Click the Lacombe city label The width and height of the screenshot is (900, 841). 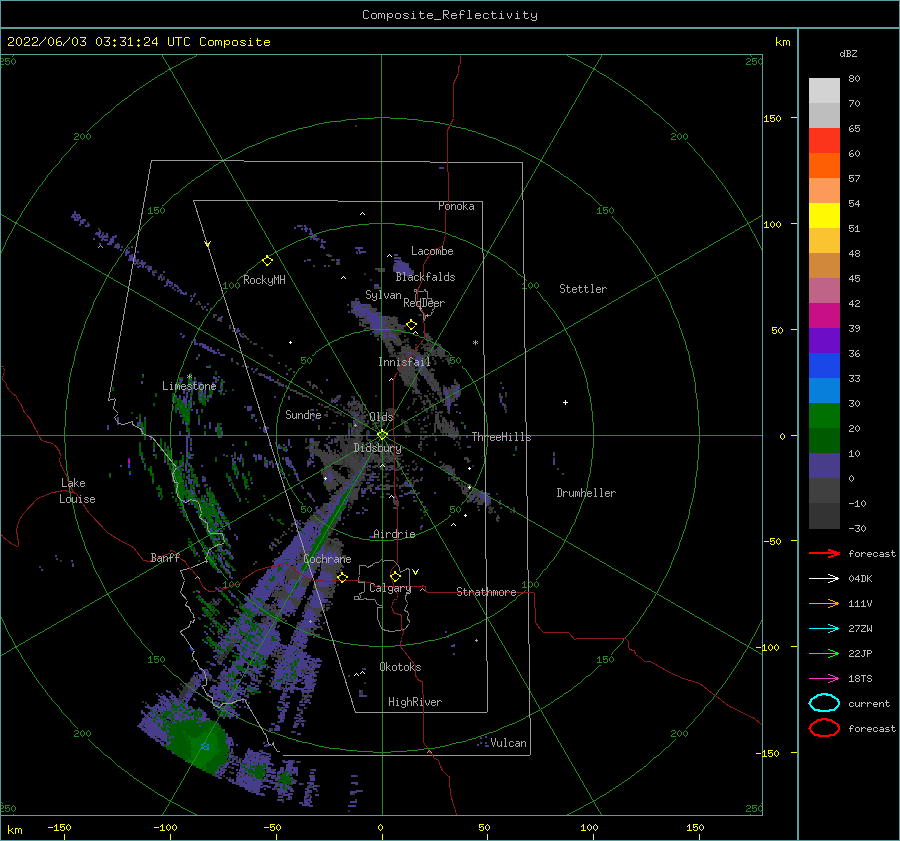click(x=432, y=251)
